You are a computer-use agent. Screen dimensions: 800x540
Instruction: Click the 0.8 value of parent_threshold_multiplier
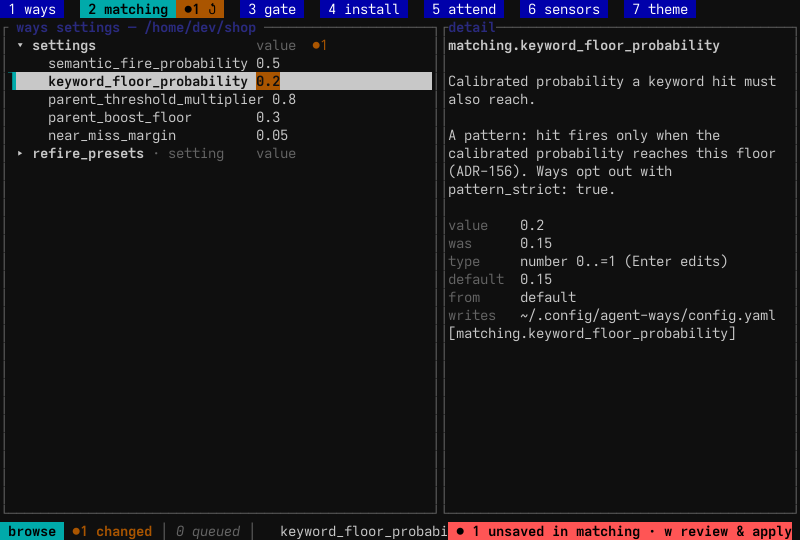tap(284, 99)
